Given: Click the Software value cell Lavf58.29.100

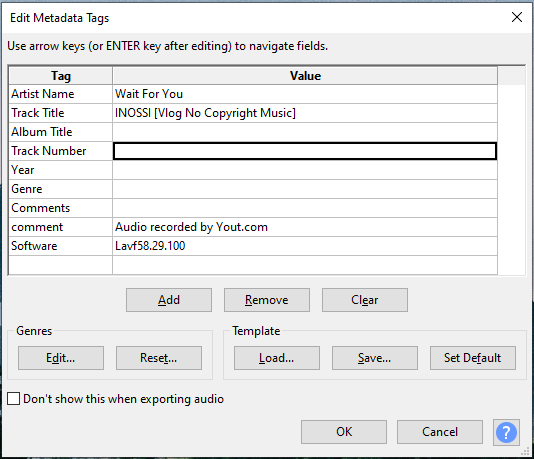Looking at the screenshot, I should coord(305,246).
